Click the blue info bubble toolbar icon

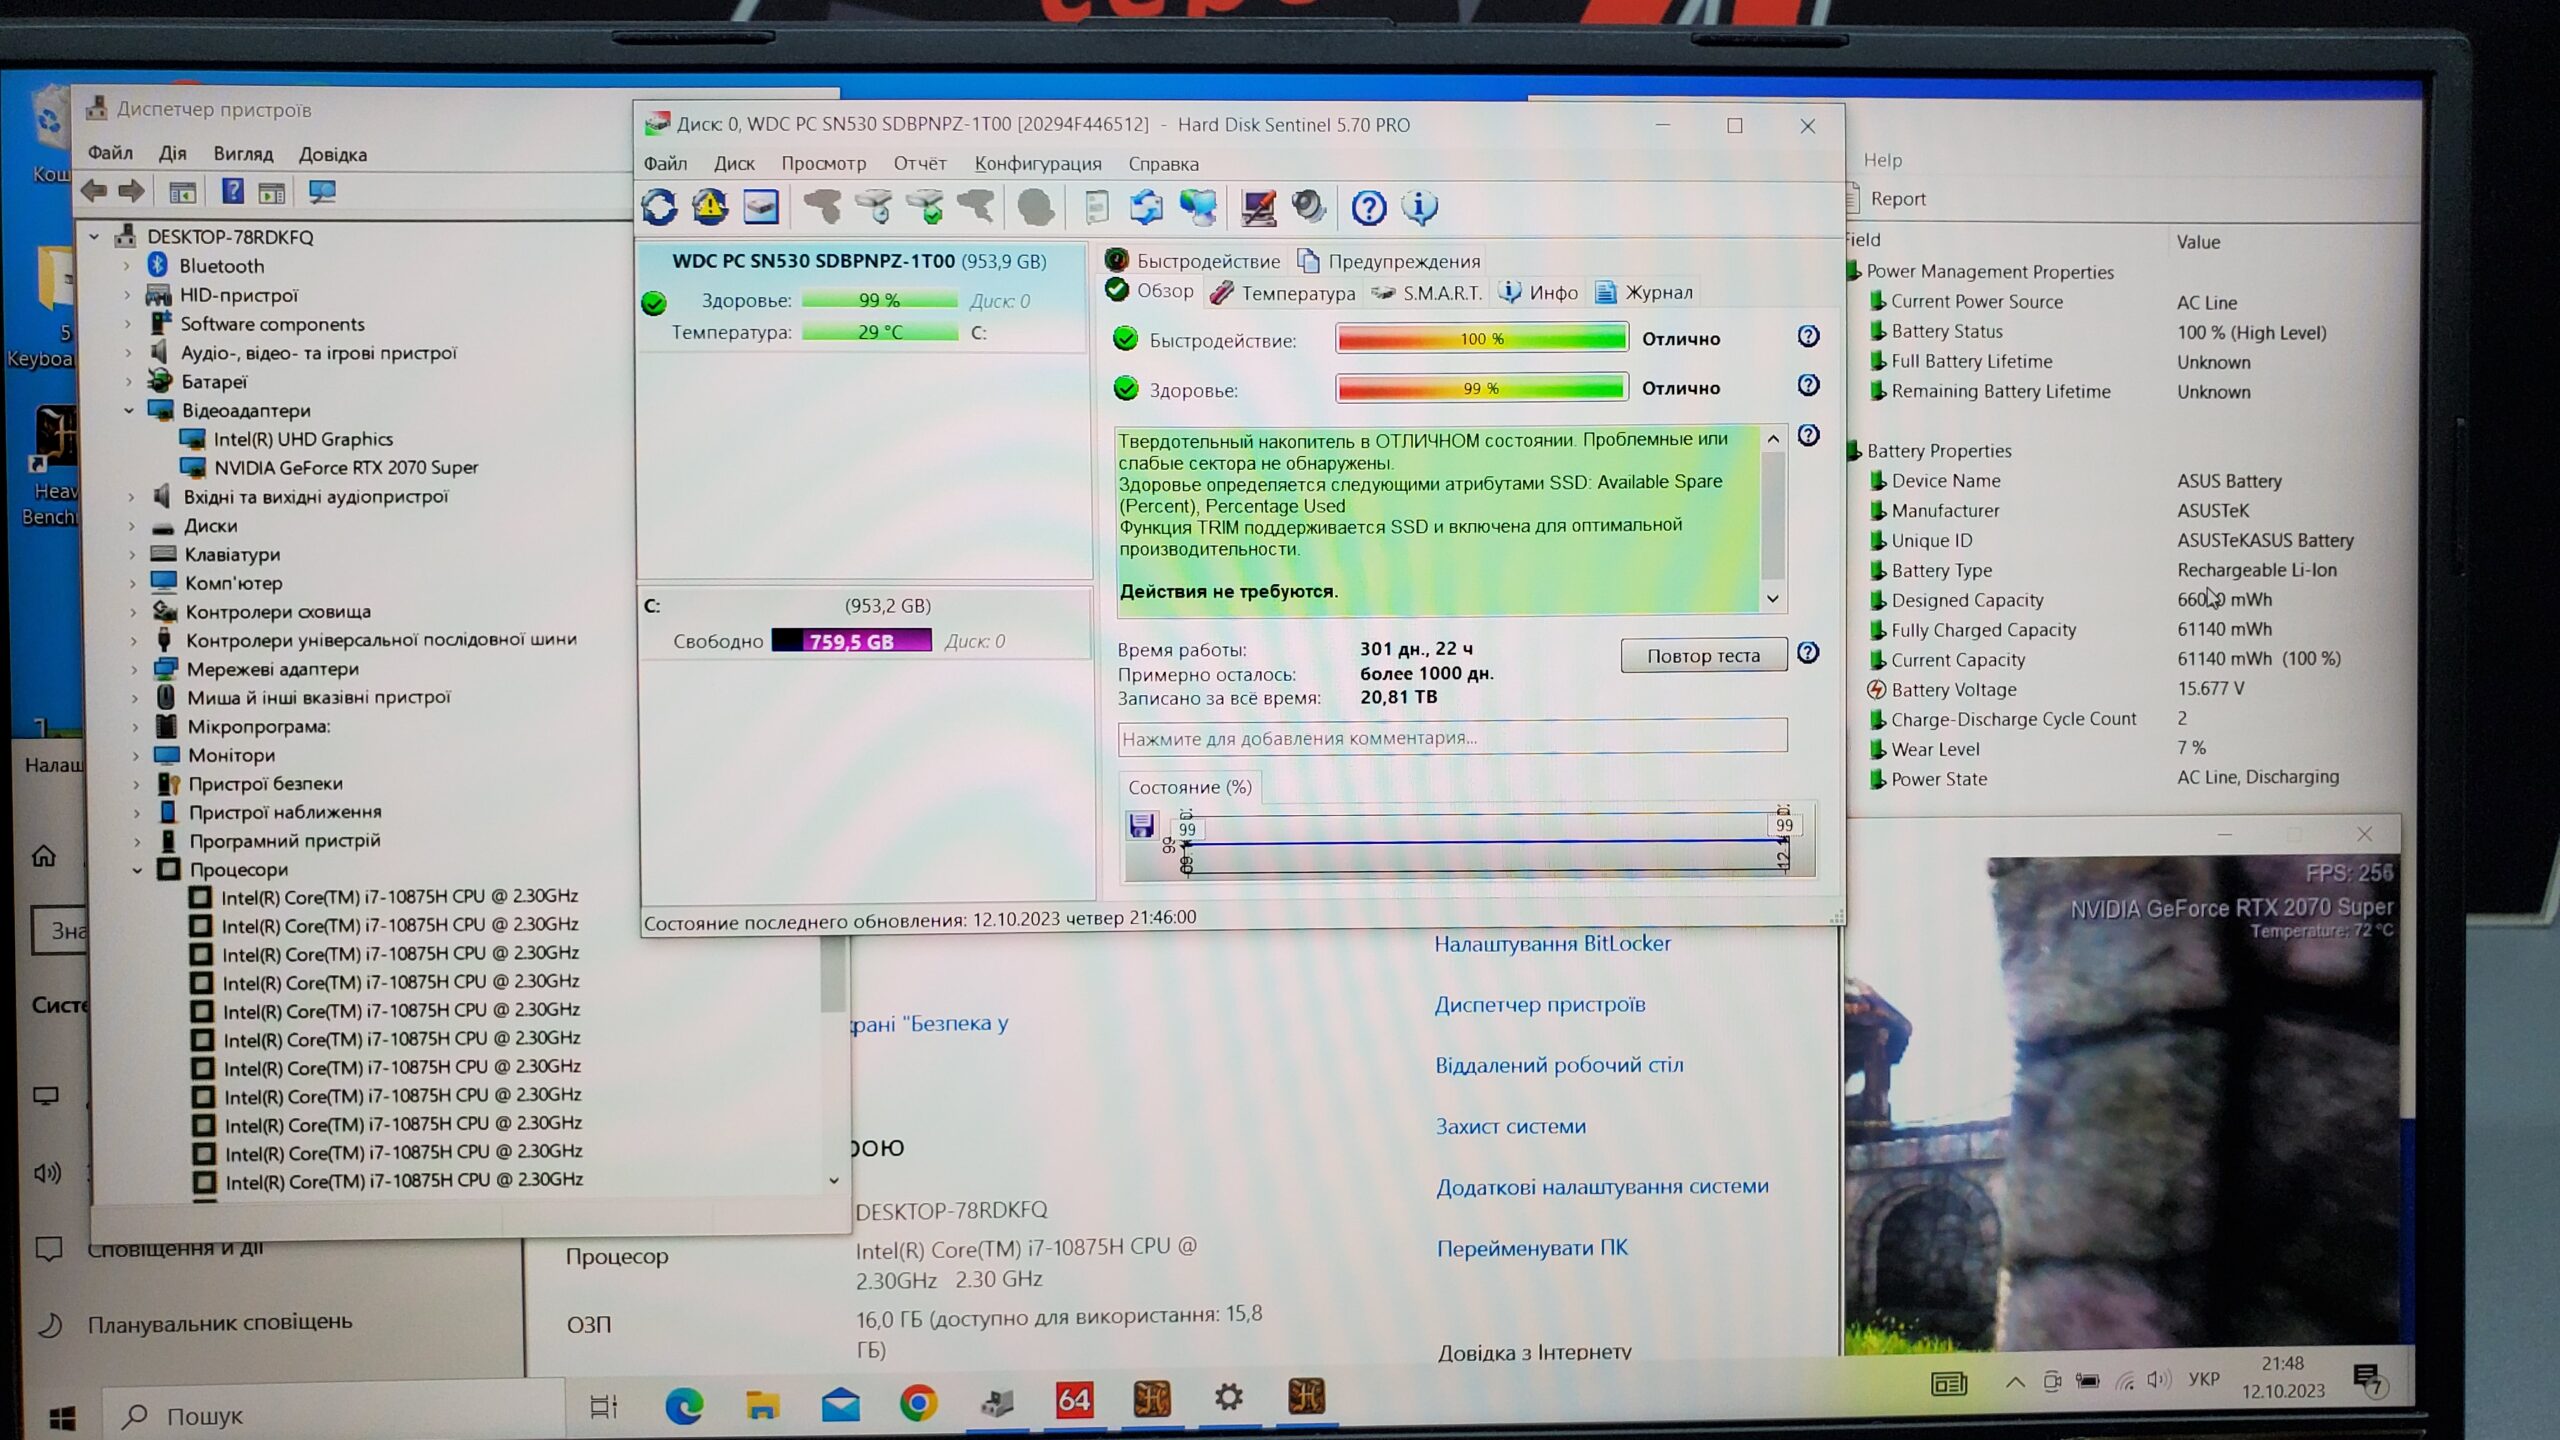pyautogui.click(x=1419, y=207)
